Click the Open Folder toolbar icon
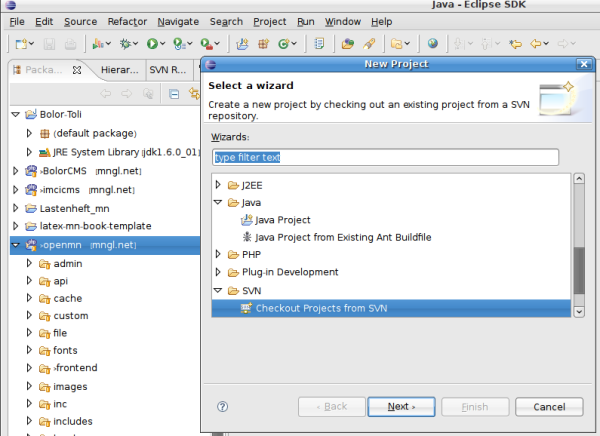600x436 pixels. coord(397,44)
